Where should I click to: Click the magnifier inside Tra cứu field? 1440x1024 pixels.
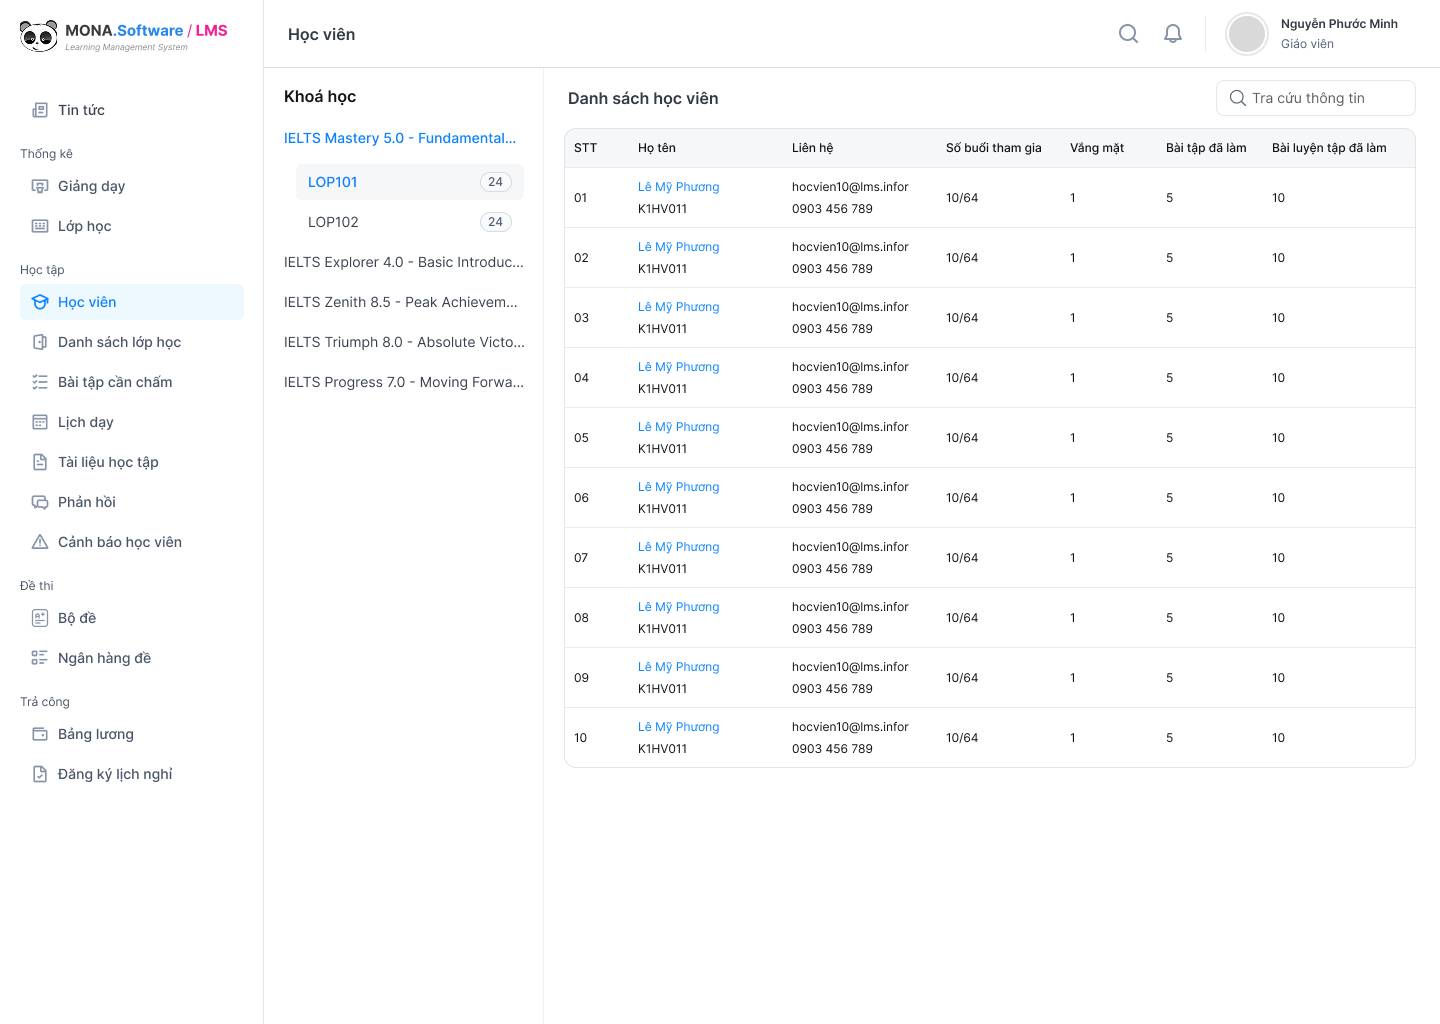click(x=1238, y=98)
